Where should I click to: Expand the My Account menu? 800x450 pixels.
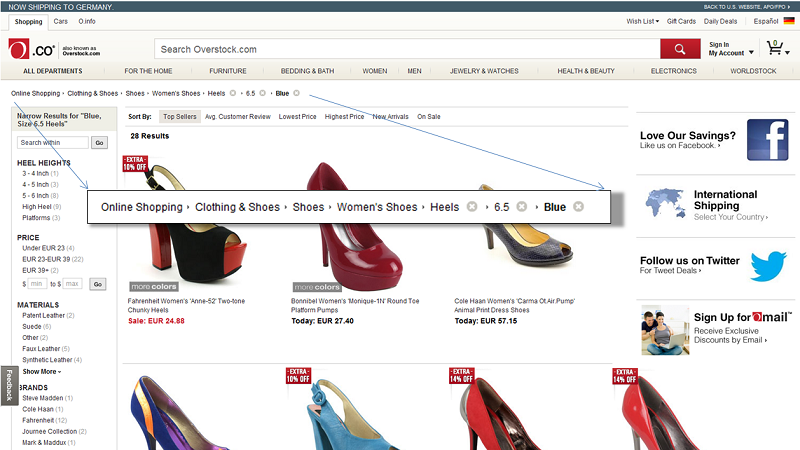point(731,53)
